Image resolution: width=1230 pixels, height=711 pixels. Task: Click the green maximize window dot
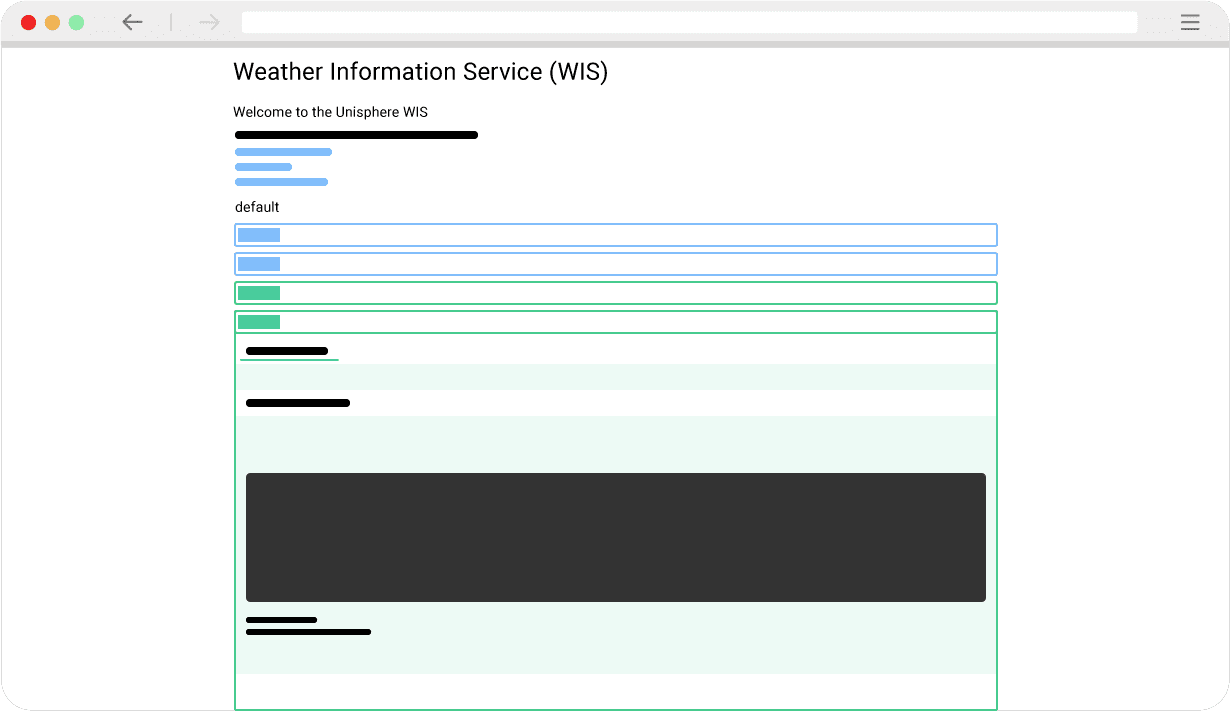[76, 22]
